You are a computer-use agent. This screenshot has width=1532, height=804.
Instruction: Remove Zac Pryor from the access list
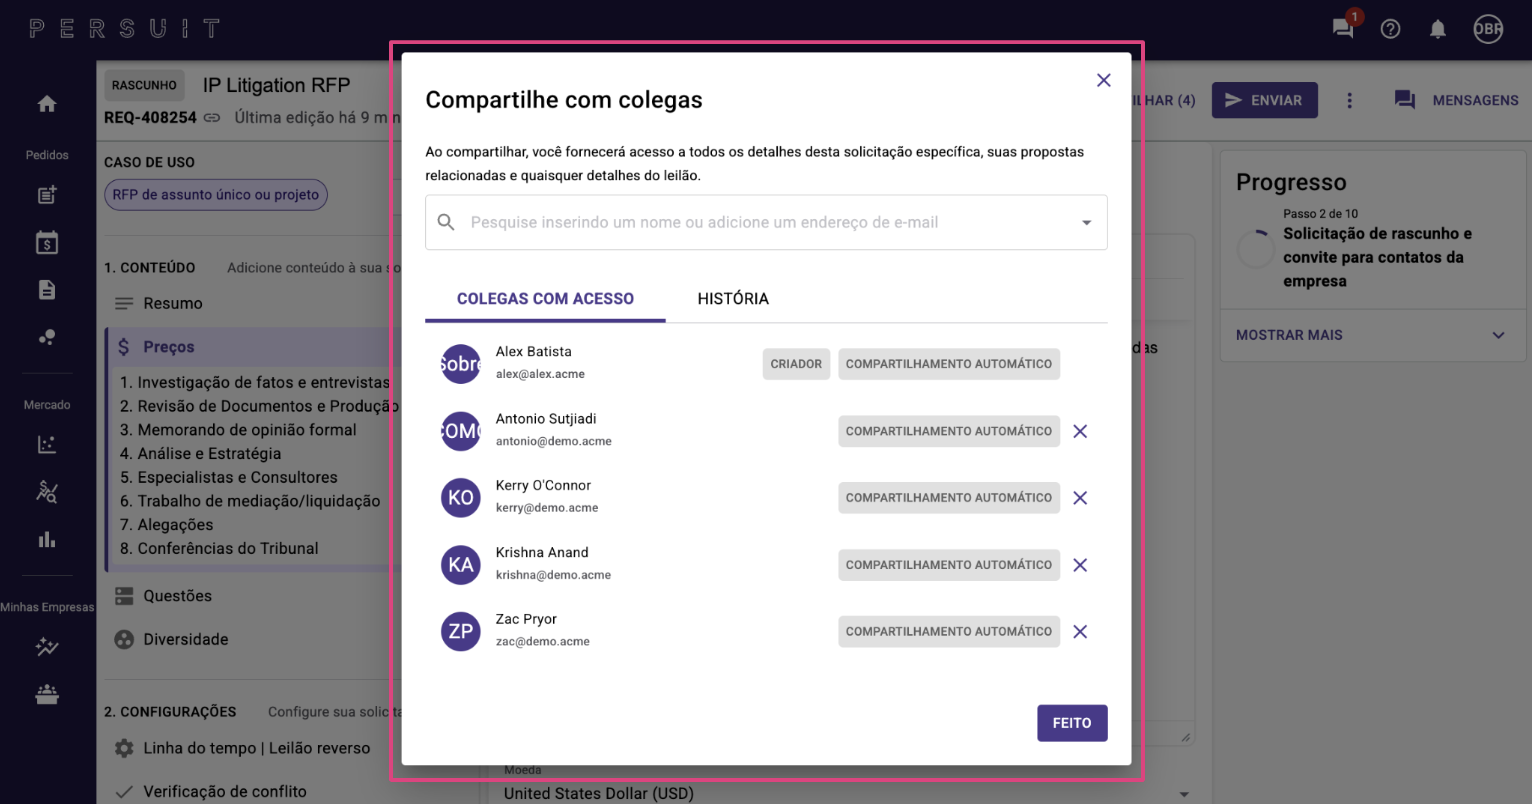[x=1080, y=632]
